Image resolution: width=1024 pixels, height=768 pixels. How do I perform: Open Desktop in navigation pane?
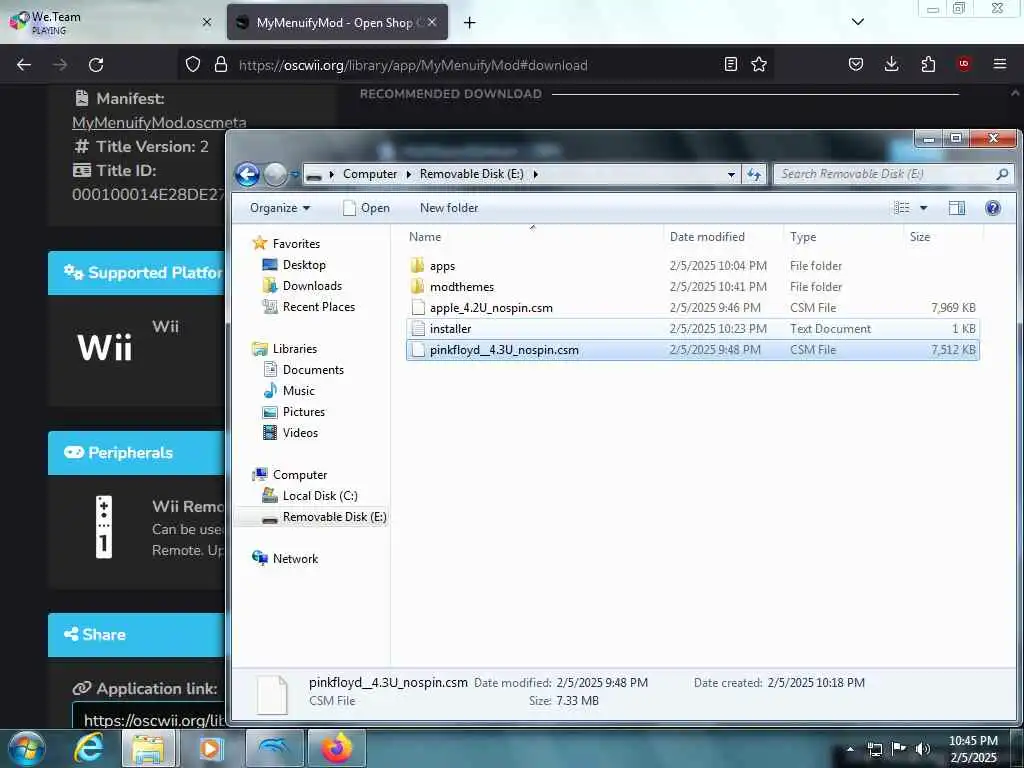tap(304, 264)
